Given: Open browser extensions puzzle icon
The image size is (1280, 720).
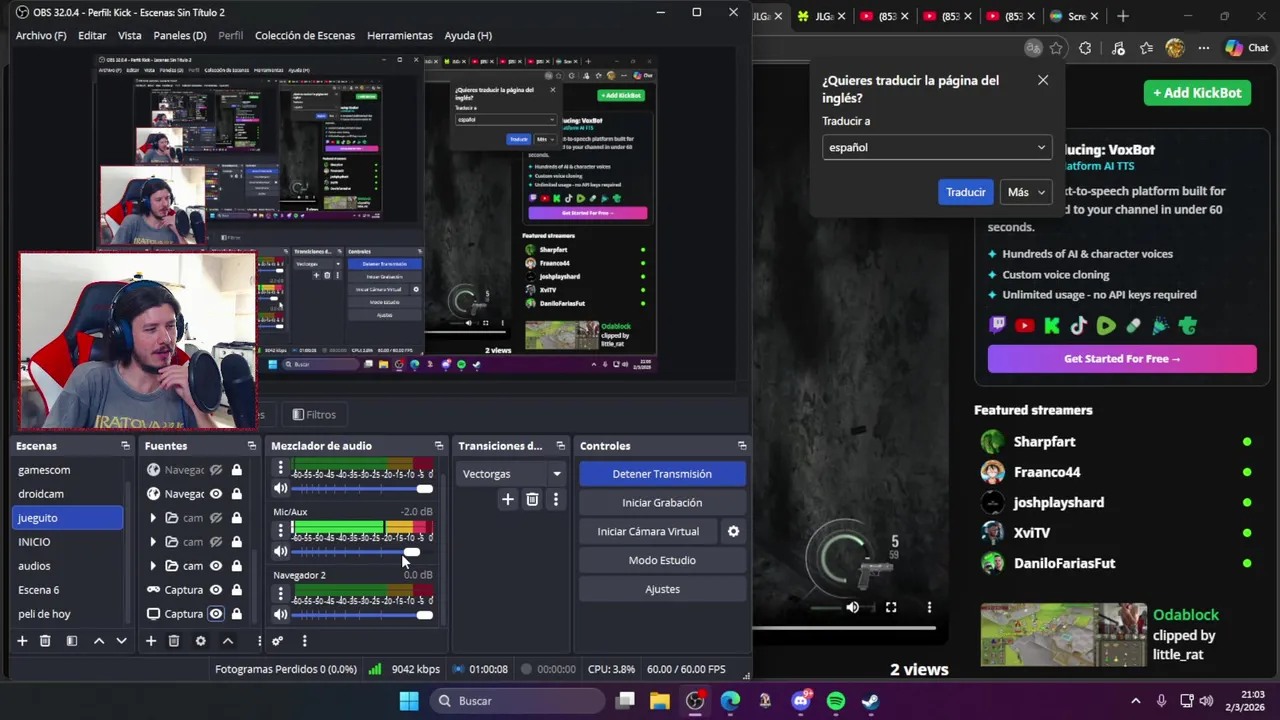Looking at the screenshot, I should [1085, 48].
